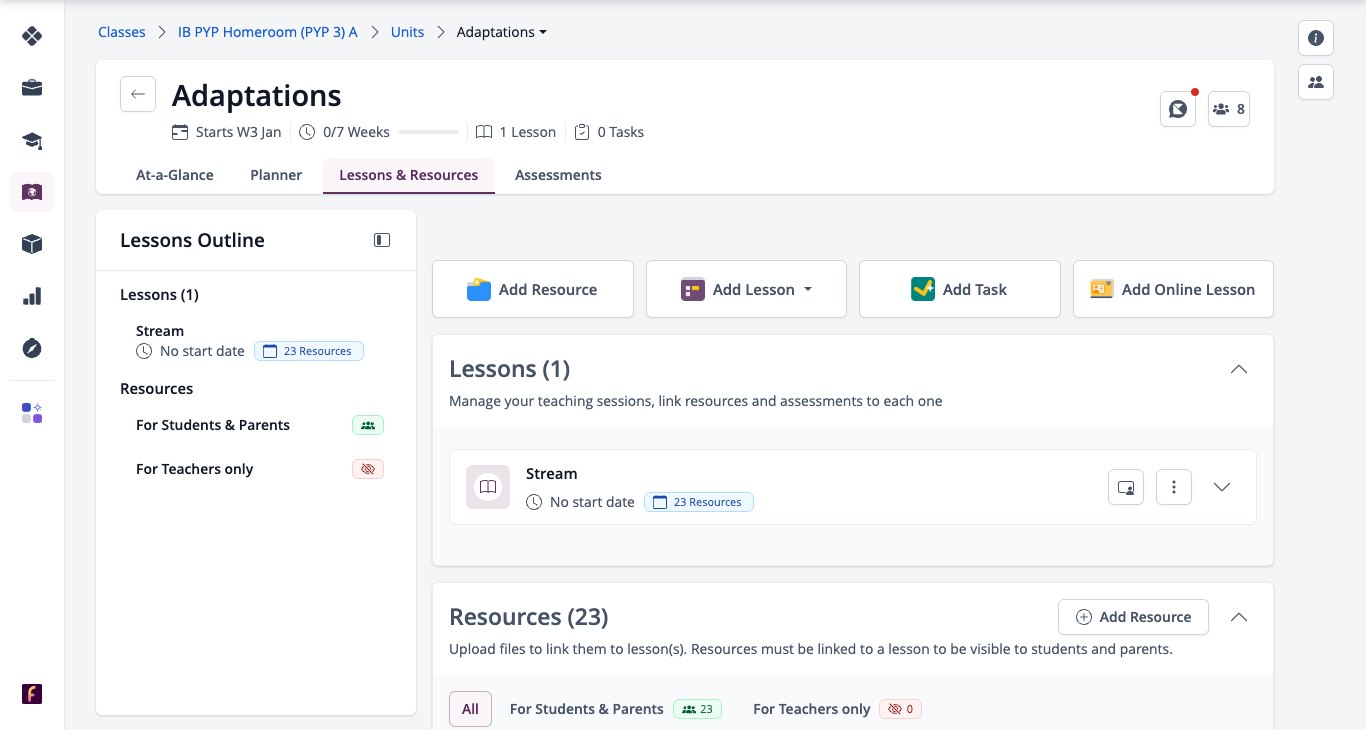Click Lessons (1) heading in the outline
Image resolution: width=1366 pixels, height=730 pixels.
coord(159,295)
